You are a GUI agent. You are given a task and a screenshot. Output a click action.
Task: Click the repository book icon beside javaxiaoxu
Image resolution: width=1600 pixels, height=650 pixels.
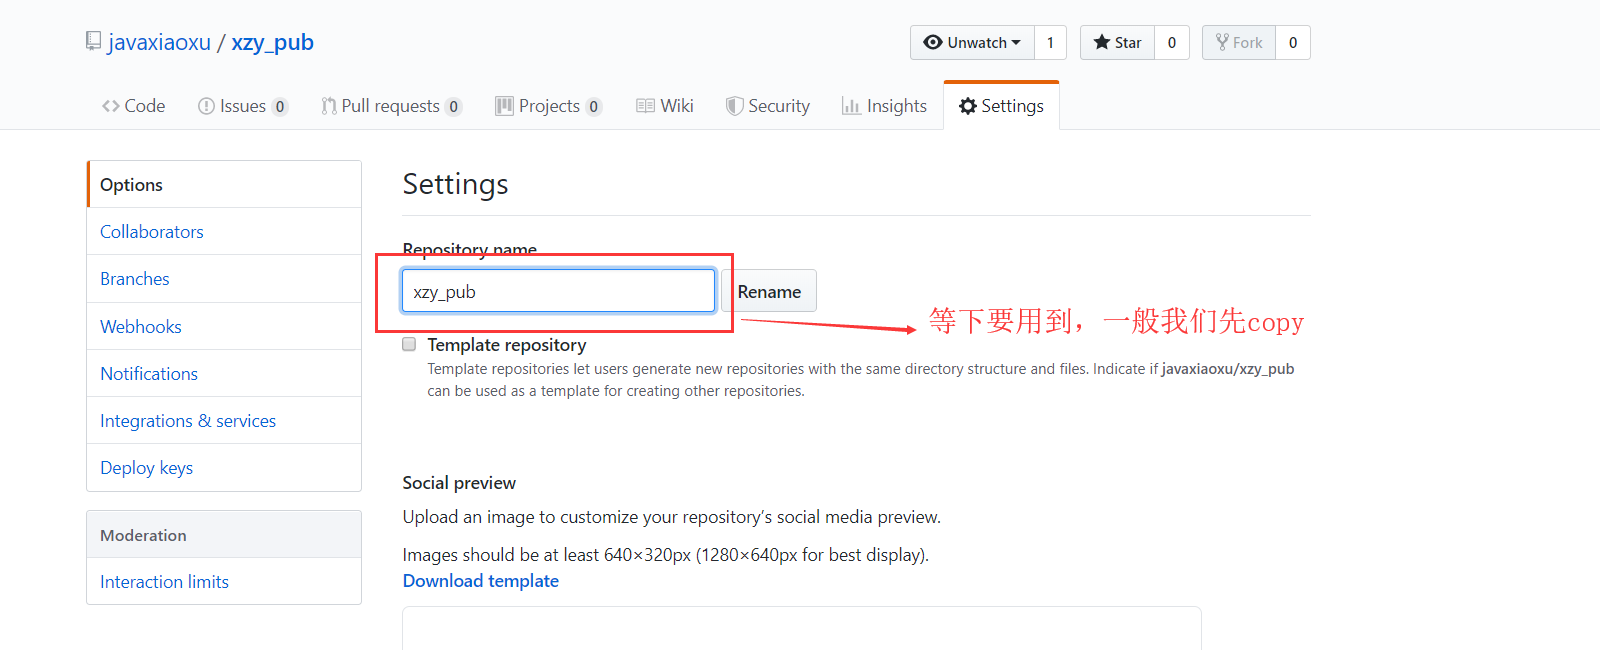pyautogui.click(x=93, y=41)
